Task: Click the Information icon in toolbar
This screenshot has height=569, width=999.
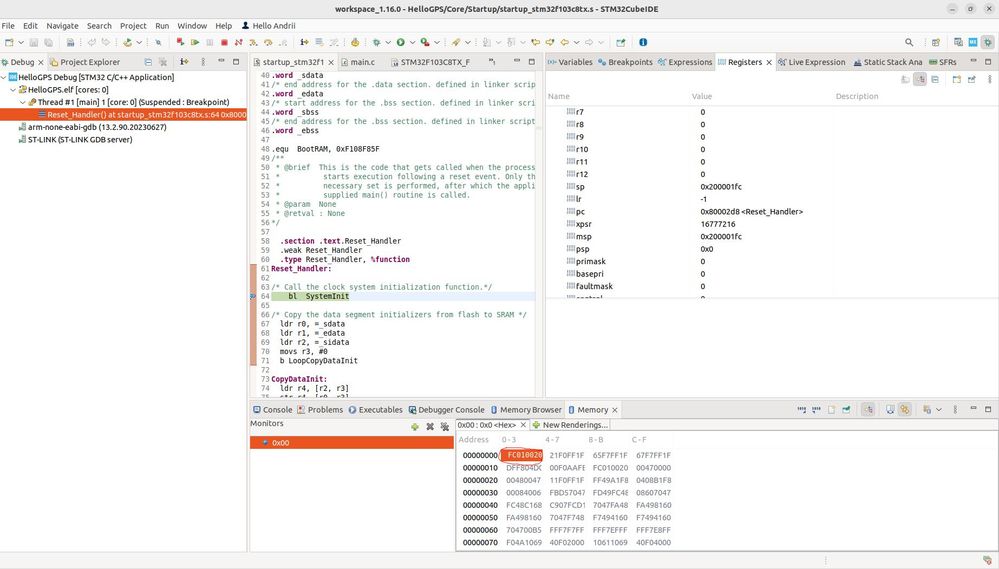Action: pos(643,43)
